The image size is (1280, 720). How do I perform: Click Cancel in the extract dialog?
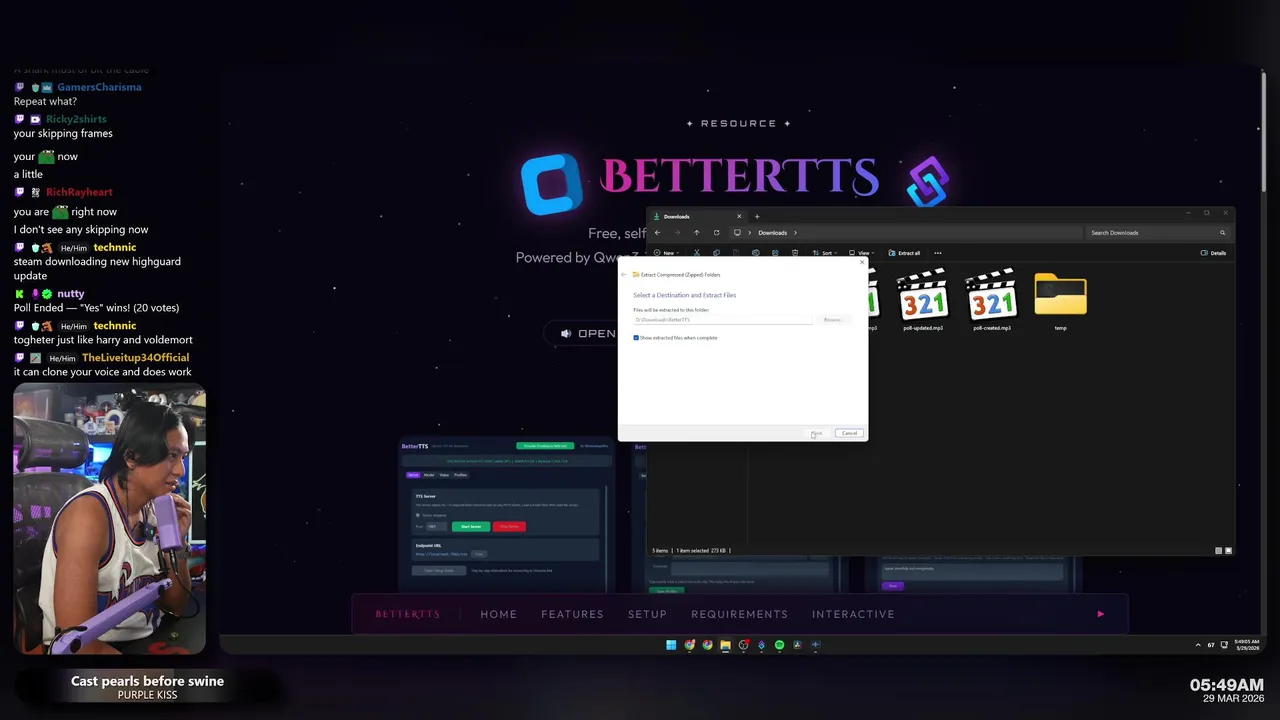[849, 433]
